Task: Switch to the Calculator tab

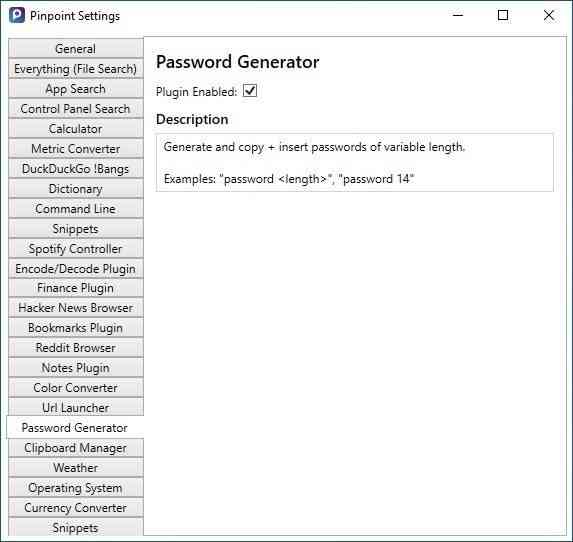Action: [76, 129]
